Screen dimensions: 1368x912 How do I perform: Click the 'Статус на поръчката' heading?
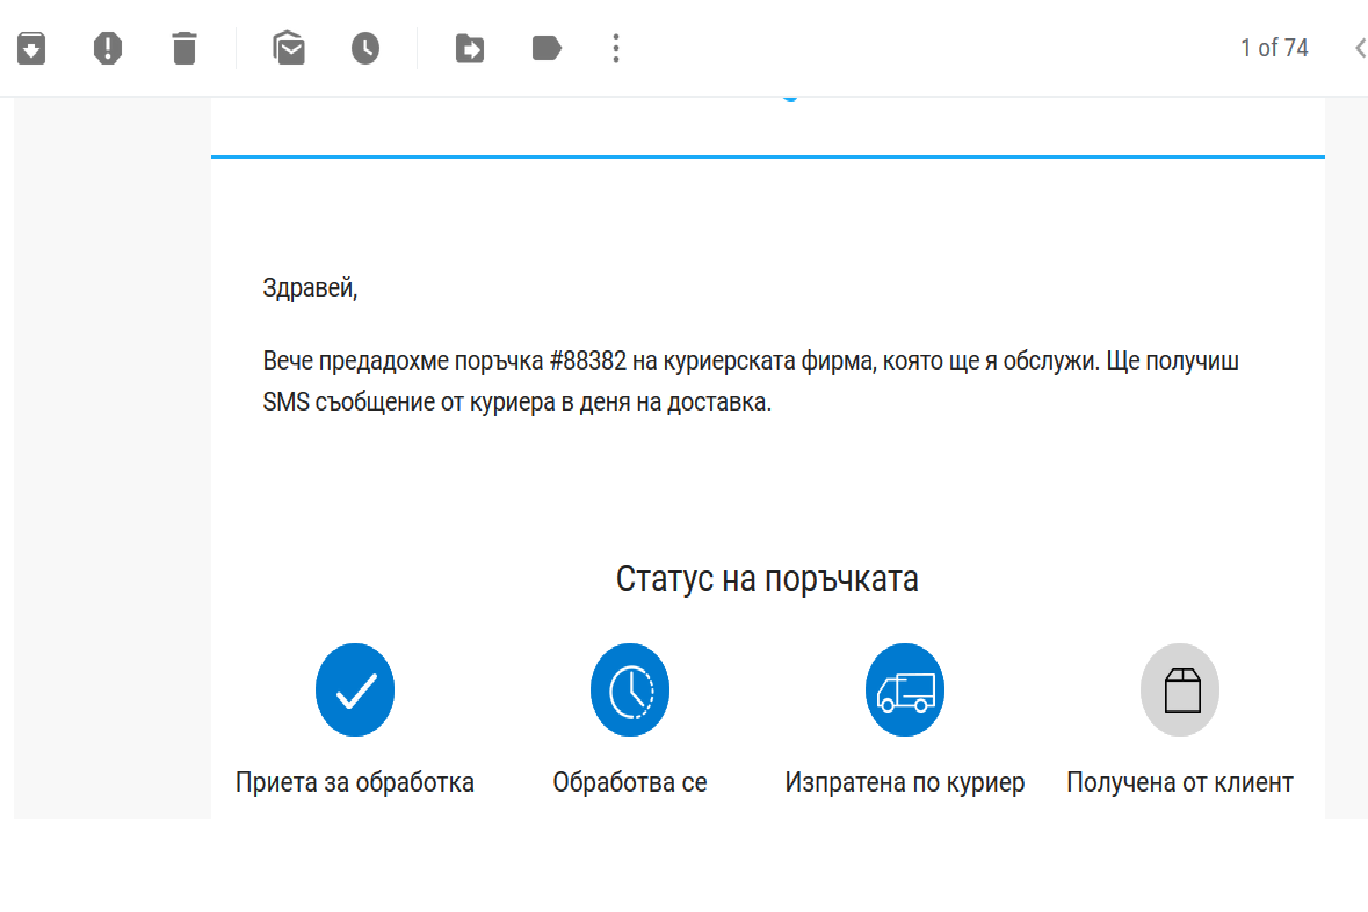[x=767, y=579]
